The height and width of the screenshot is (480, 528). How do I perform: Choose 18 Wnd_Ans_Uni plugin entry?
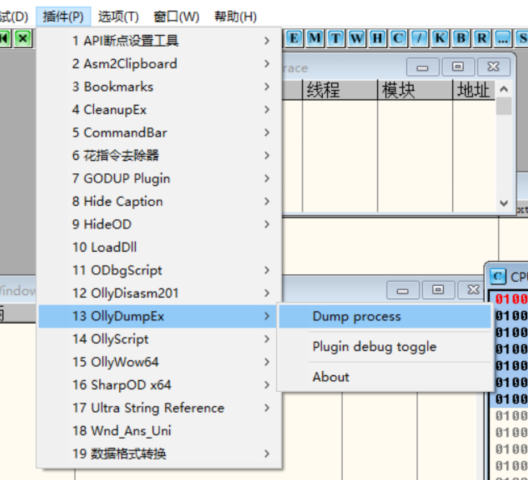click(x=159, y=431)
